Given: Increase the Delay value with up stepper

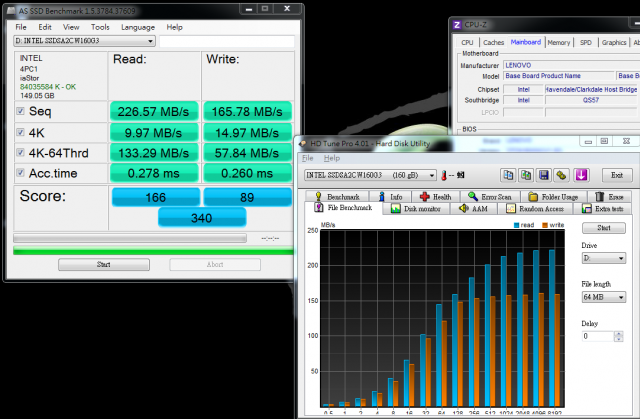Looking at the screenshot, I should pyautogui.click(x=618, y=334).
